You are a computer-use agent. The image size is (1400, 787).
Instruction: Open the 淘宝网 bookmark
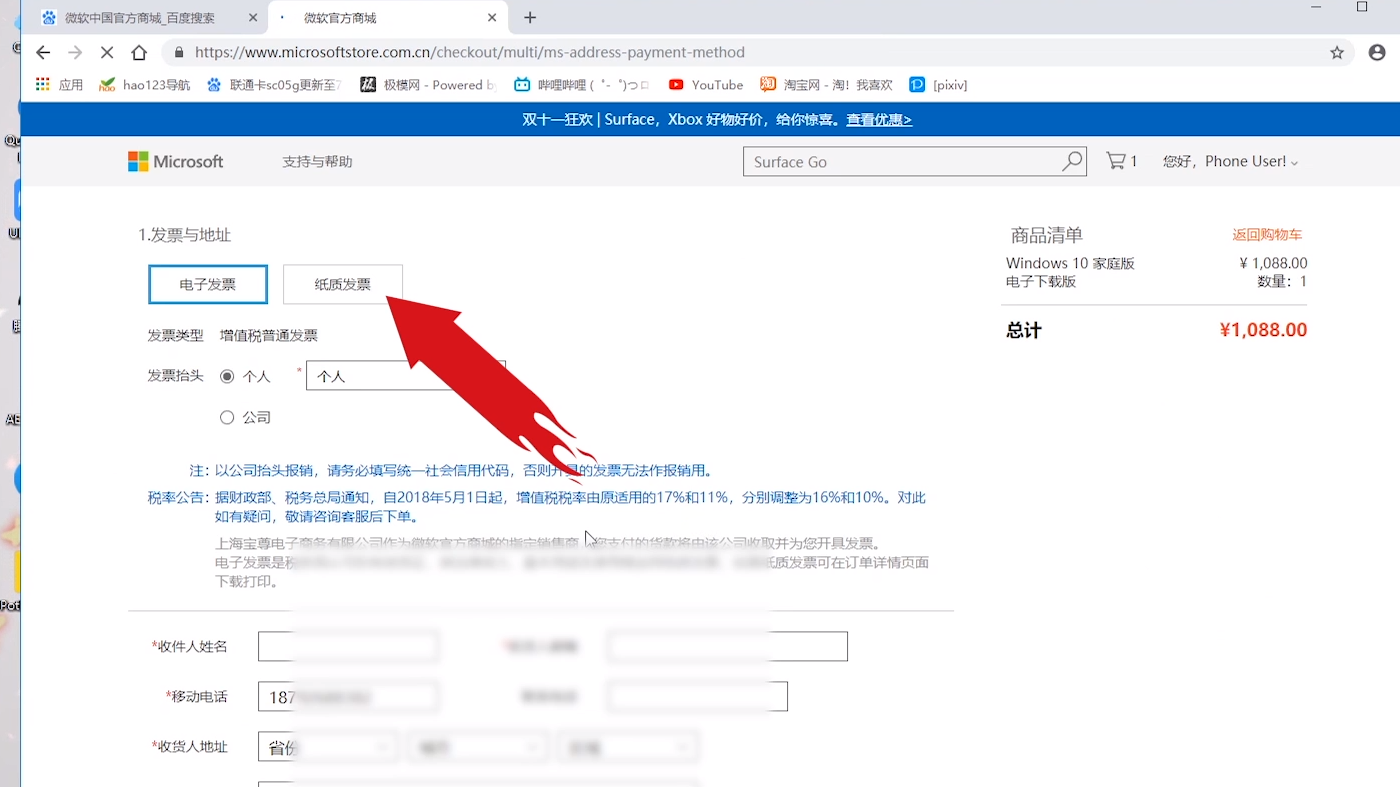pyautogui.click(x=826, y=85)
